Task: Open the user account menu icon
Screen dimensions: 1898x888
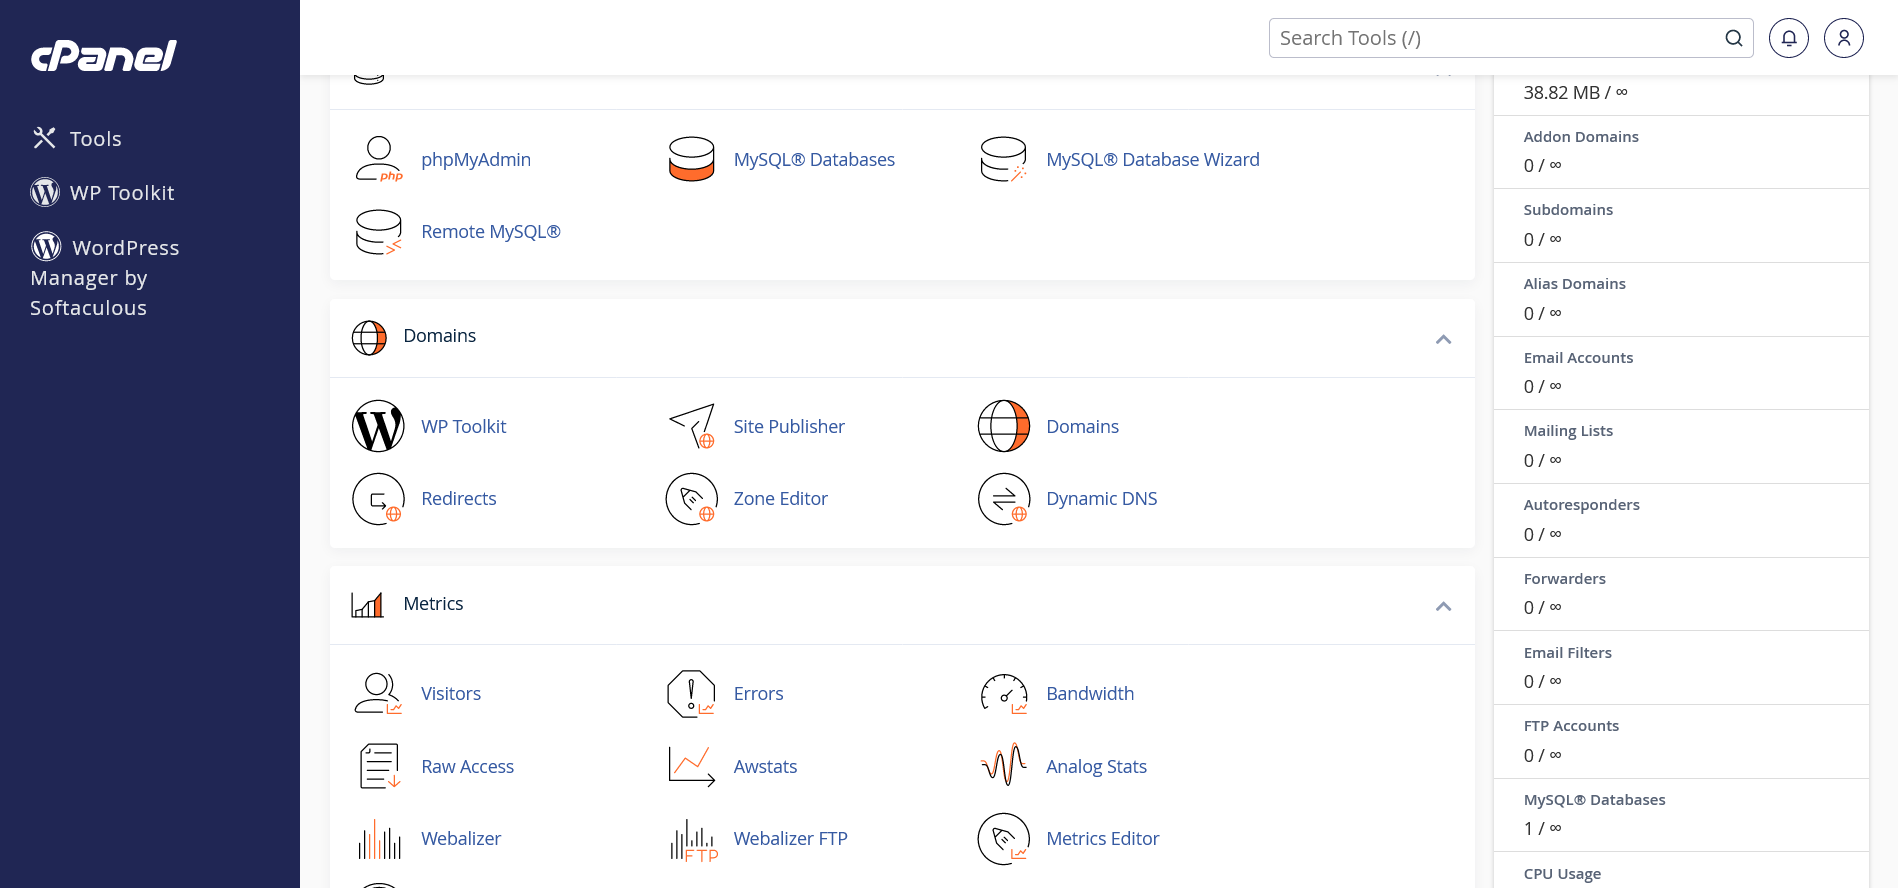Action: (x=1844, y=38)
